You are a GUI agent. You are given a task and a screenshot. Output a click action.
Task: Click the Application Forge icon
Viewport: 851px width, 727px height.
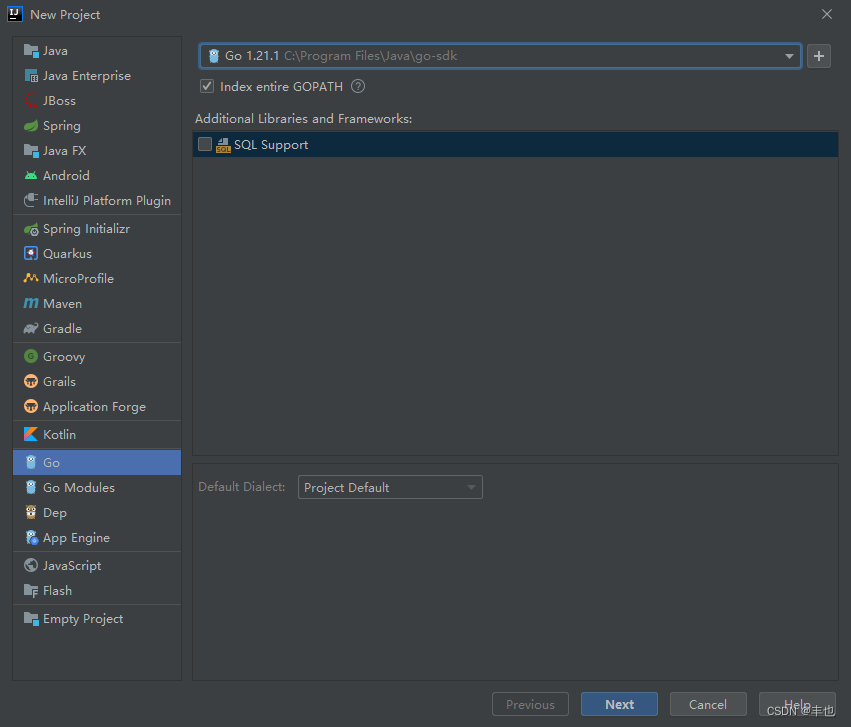point(31,406)
